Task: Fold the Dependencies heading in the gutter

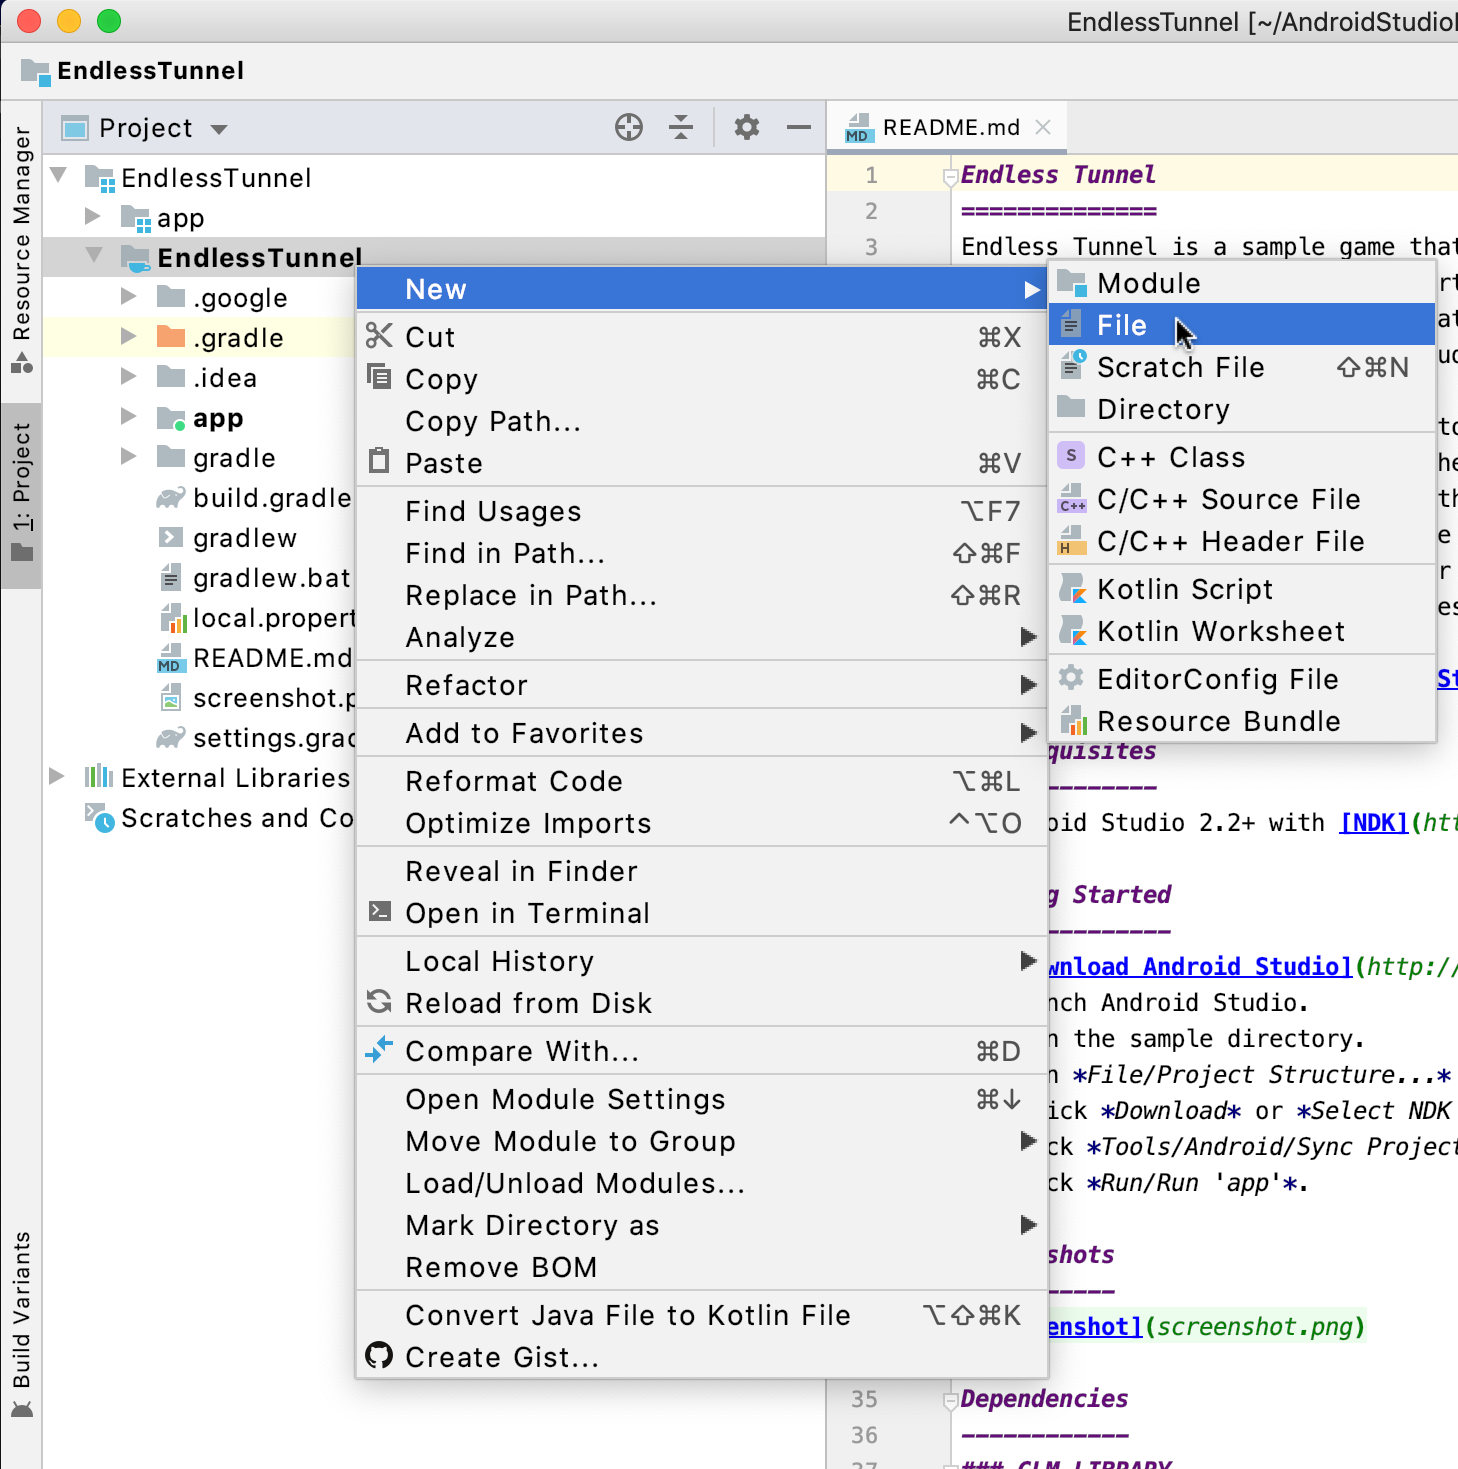Action: 950,1400
